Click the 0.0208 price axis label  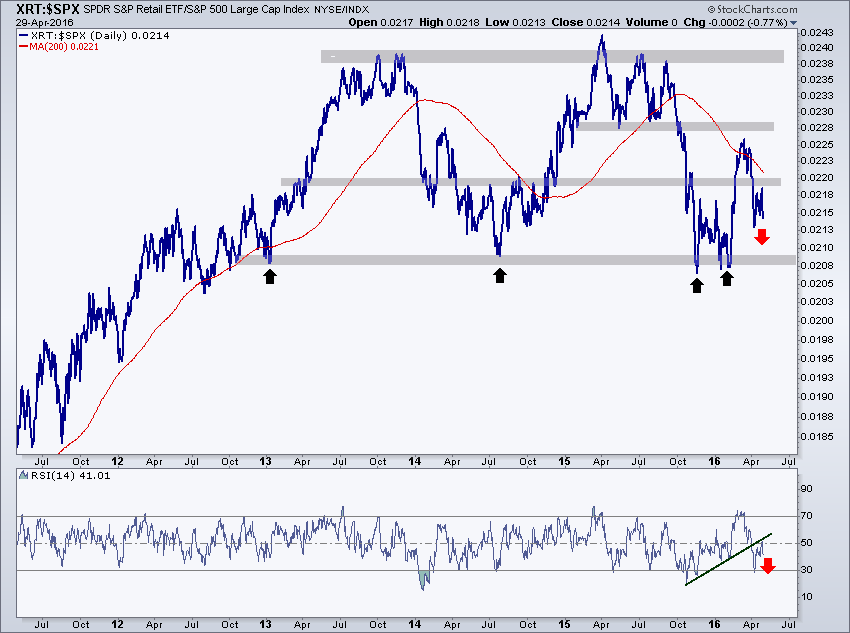click(x=816, y=265)
